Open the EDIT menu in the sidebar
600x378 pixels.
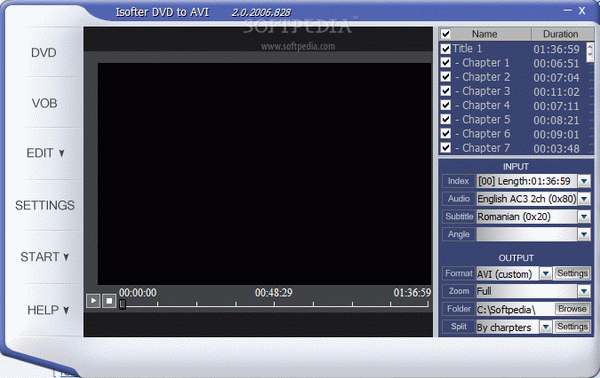tap(45, 153)
